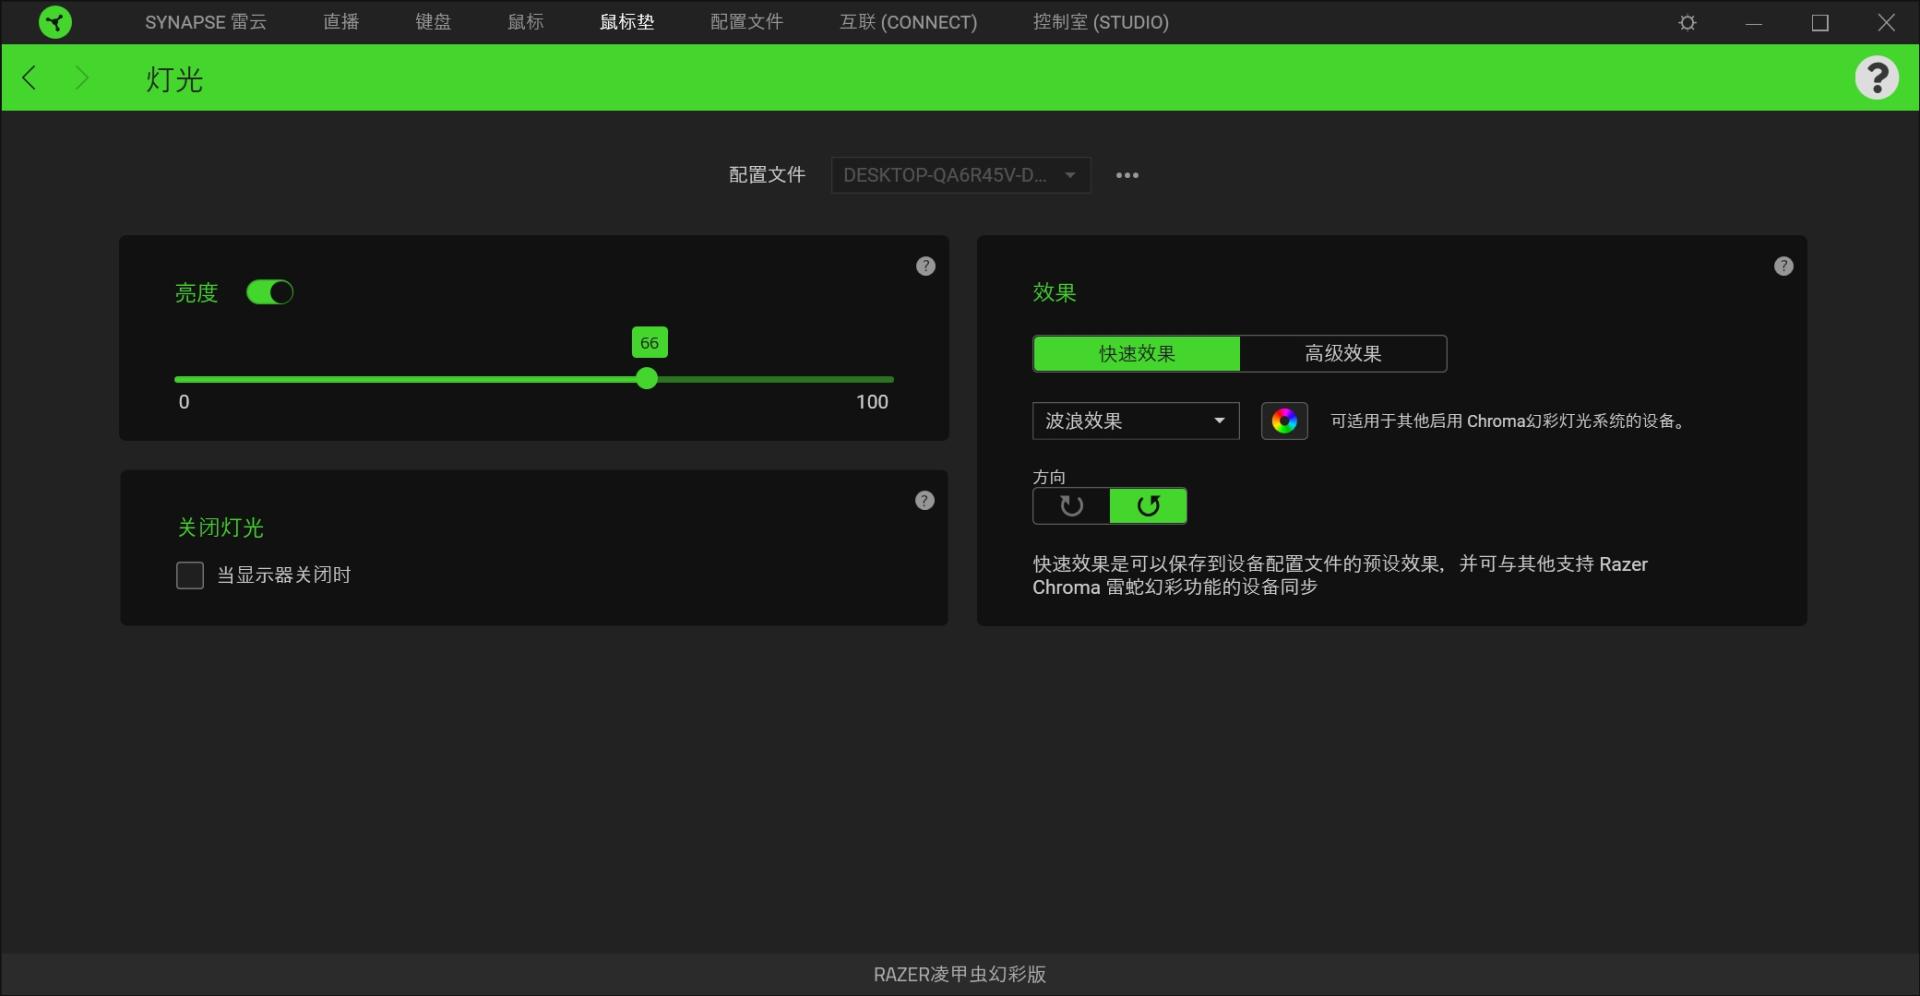Click the forward navigation arrow
Image resolution: width=1920 pixels, height=996 pixels.
pyautogui.click(x=83, y=77)
